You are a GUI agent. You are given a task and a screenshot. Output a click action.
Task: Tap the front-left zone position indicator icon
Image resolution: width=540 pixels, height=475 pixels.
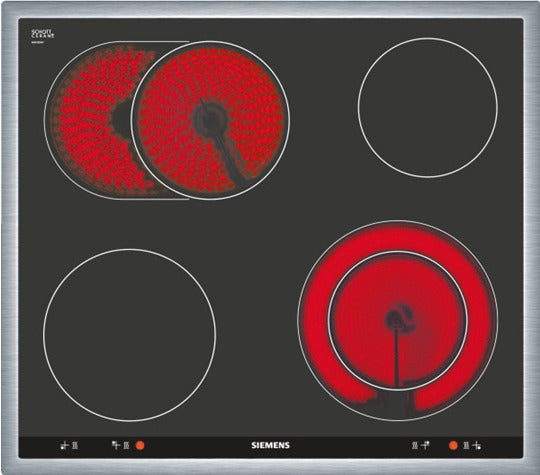click(x=64, y=445)
